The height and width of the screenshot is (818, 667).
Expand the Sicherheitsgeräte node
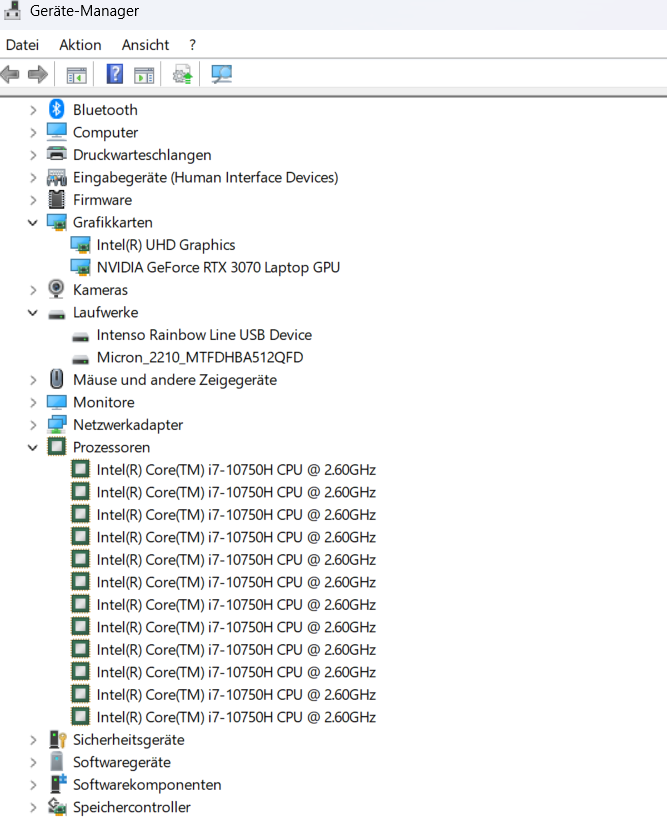click(x=33, y=740)
